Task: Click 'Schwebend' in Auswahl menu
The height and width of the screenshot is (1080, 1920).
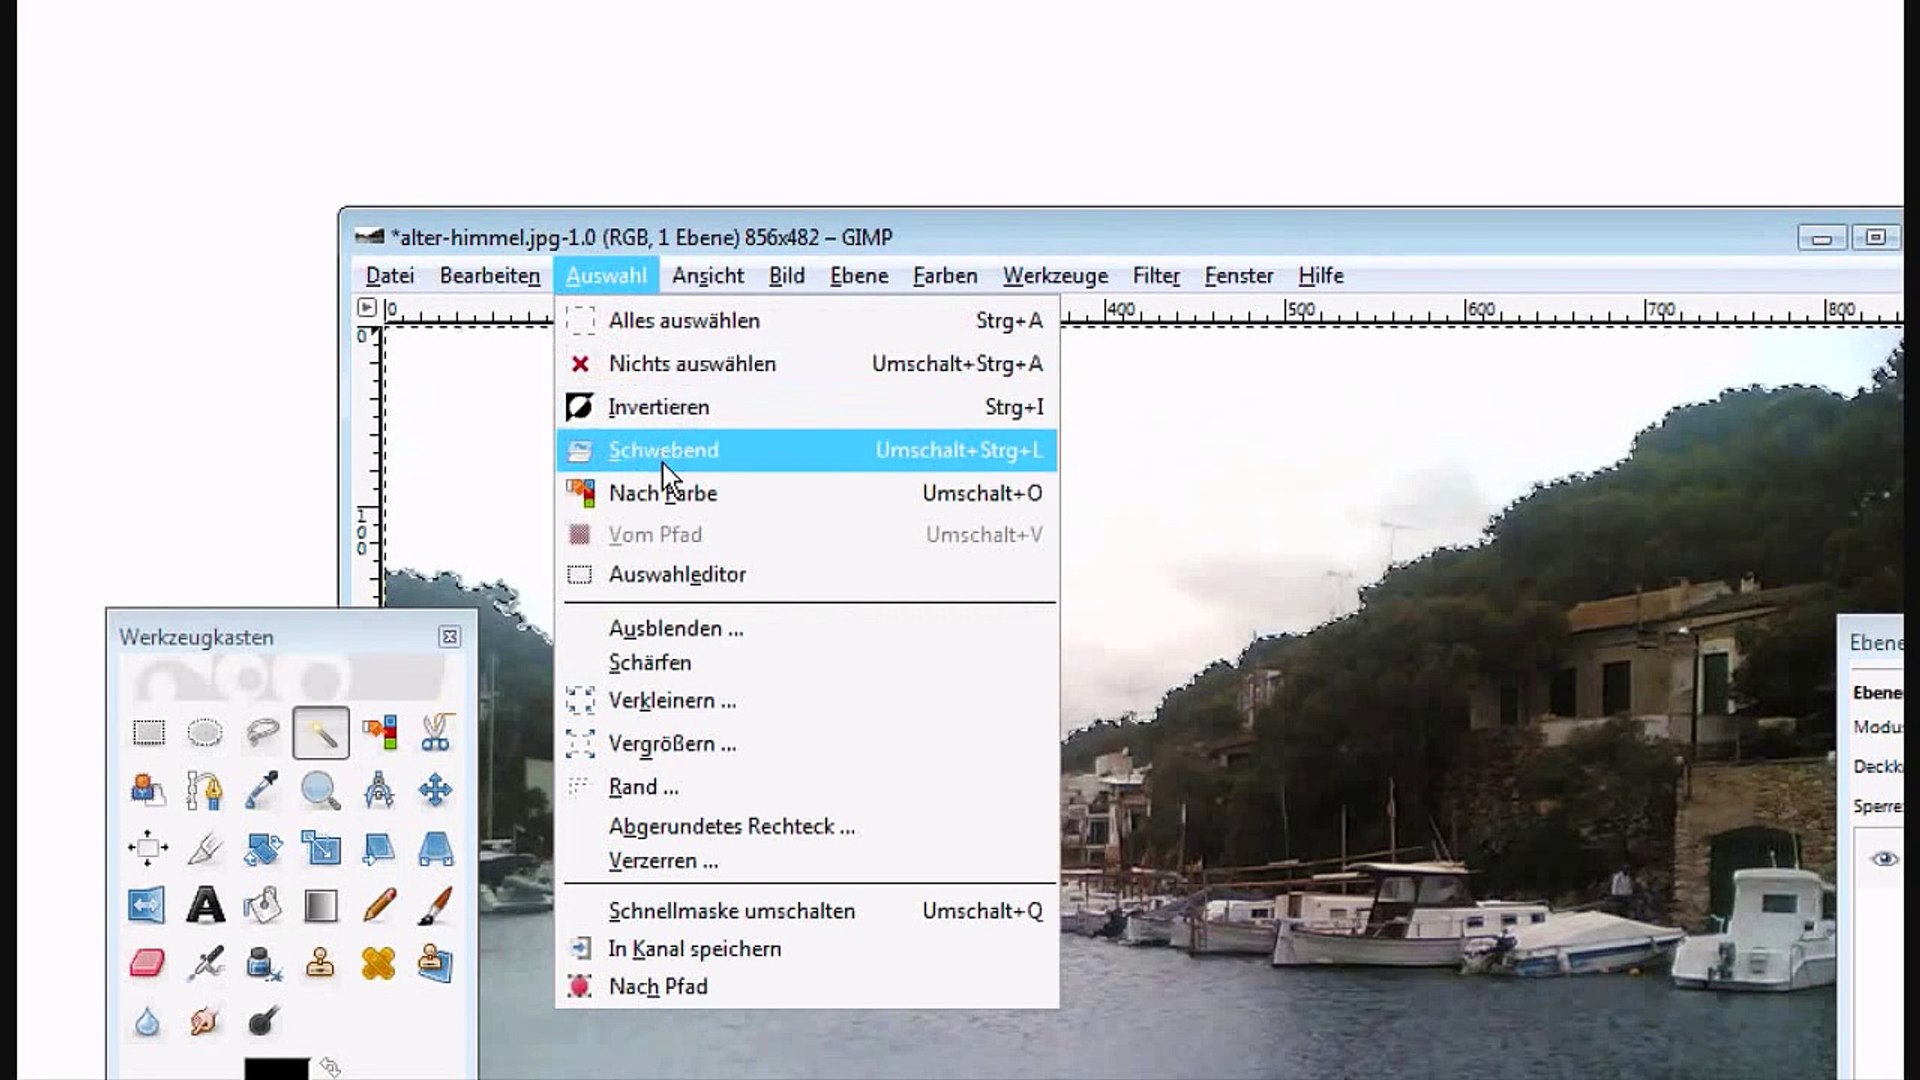Action: [x=663, y=450]
